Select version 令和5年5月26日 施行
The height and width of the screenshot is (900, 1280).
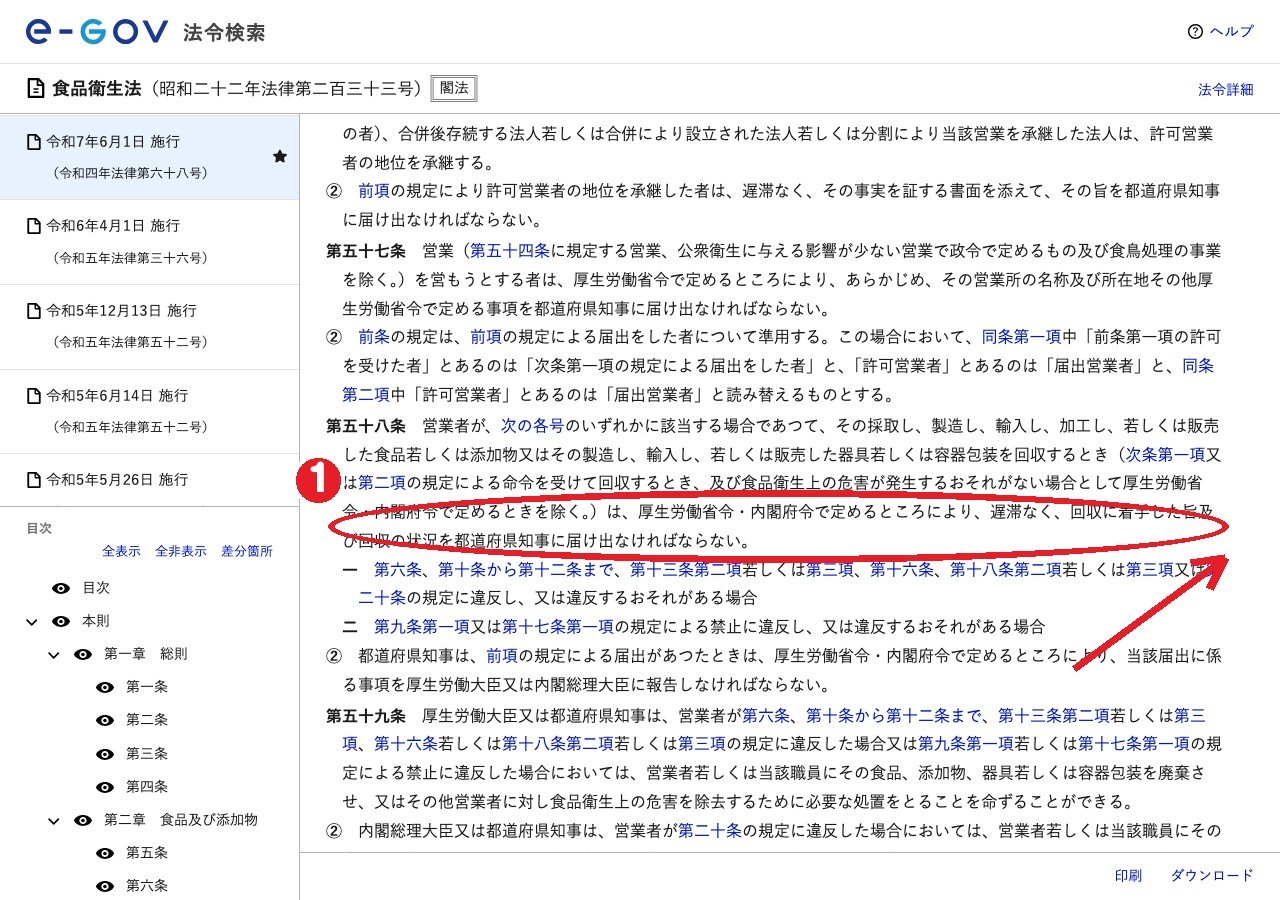point(149,480)
